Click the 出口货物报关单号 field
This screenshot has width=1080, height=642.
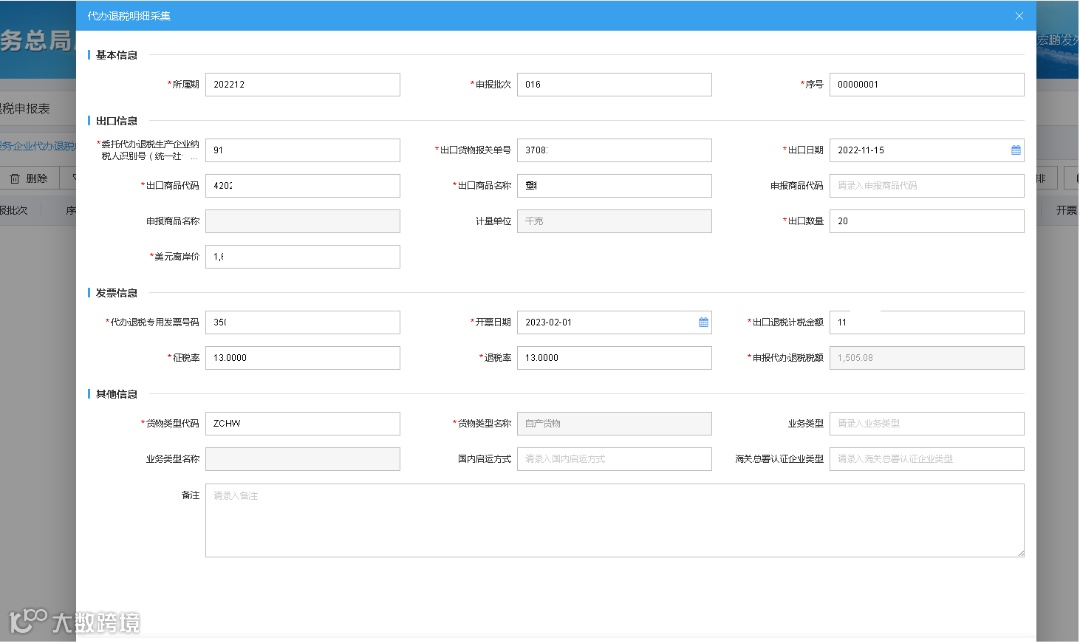tap(614, 150)
